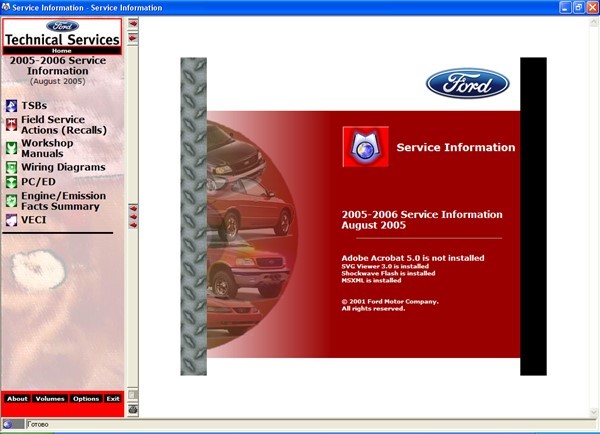Click the green icon beside PC/ED
The height and width of the screenshot is (434, 600).
point(11,182)
